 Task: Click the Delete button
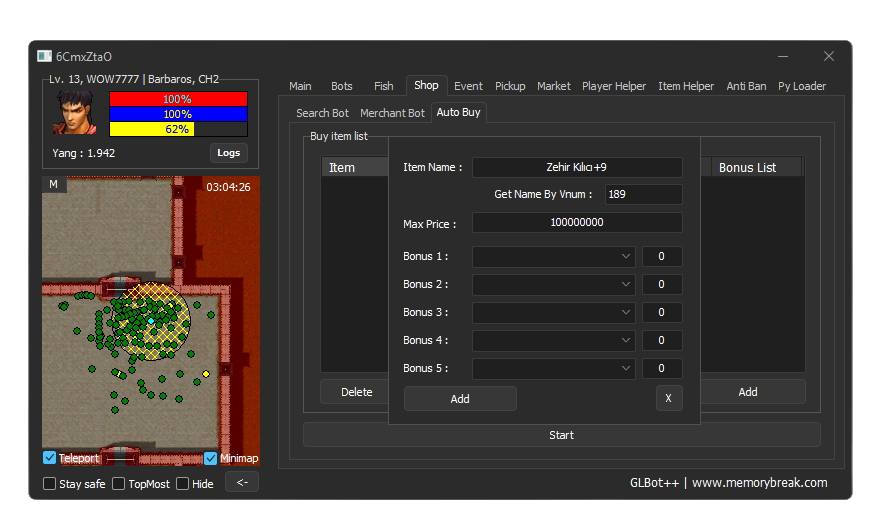[x=357, y=392]
